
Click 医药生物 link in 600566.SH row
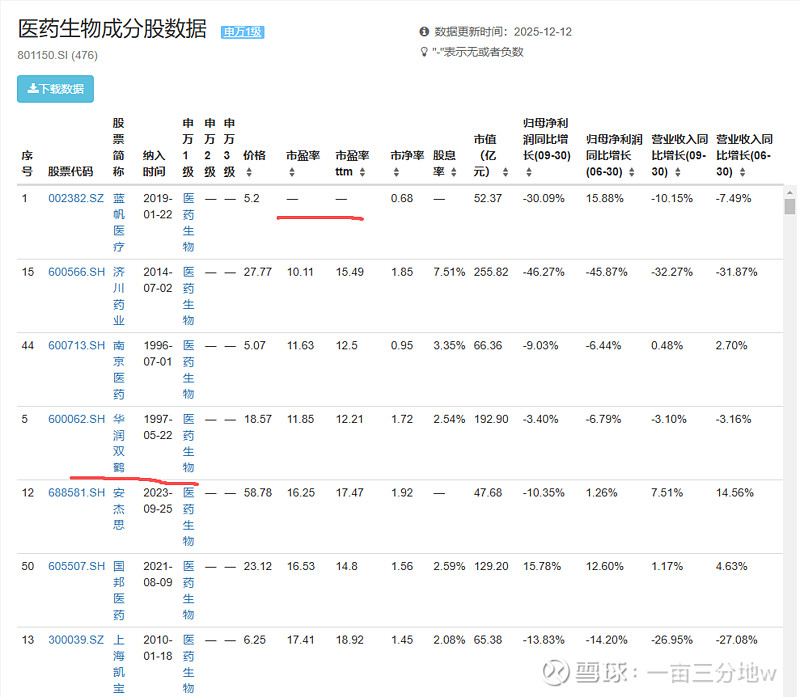click(x=189, y=296)
